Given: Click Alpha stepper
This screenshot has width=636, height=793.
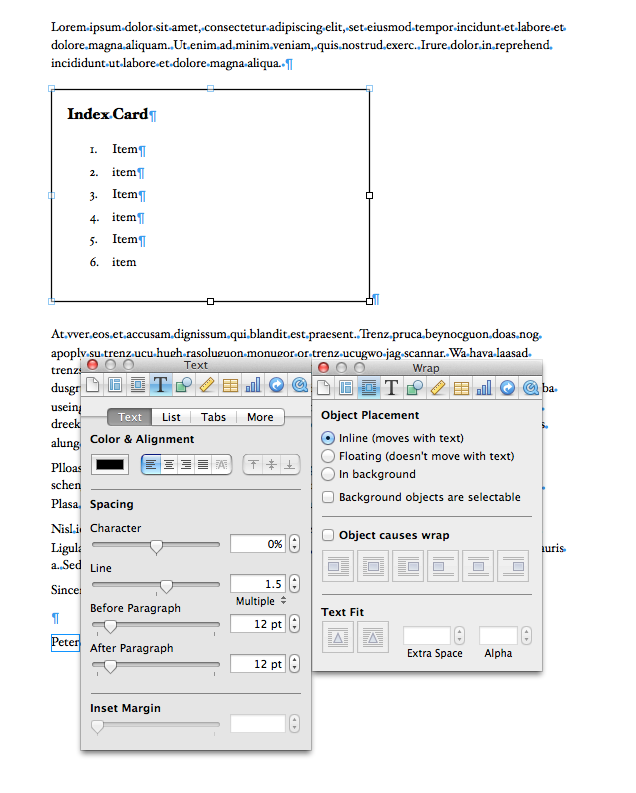Looking at the screenshot, I should pos(526,635).
